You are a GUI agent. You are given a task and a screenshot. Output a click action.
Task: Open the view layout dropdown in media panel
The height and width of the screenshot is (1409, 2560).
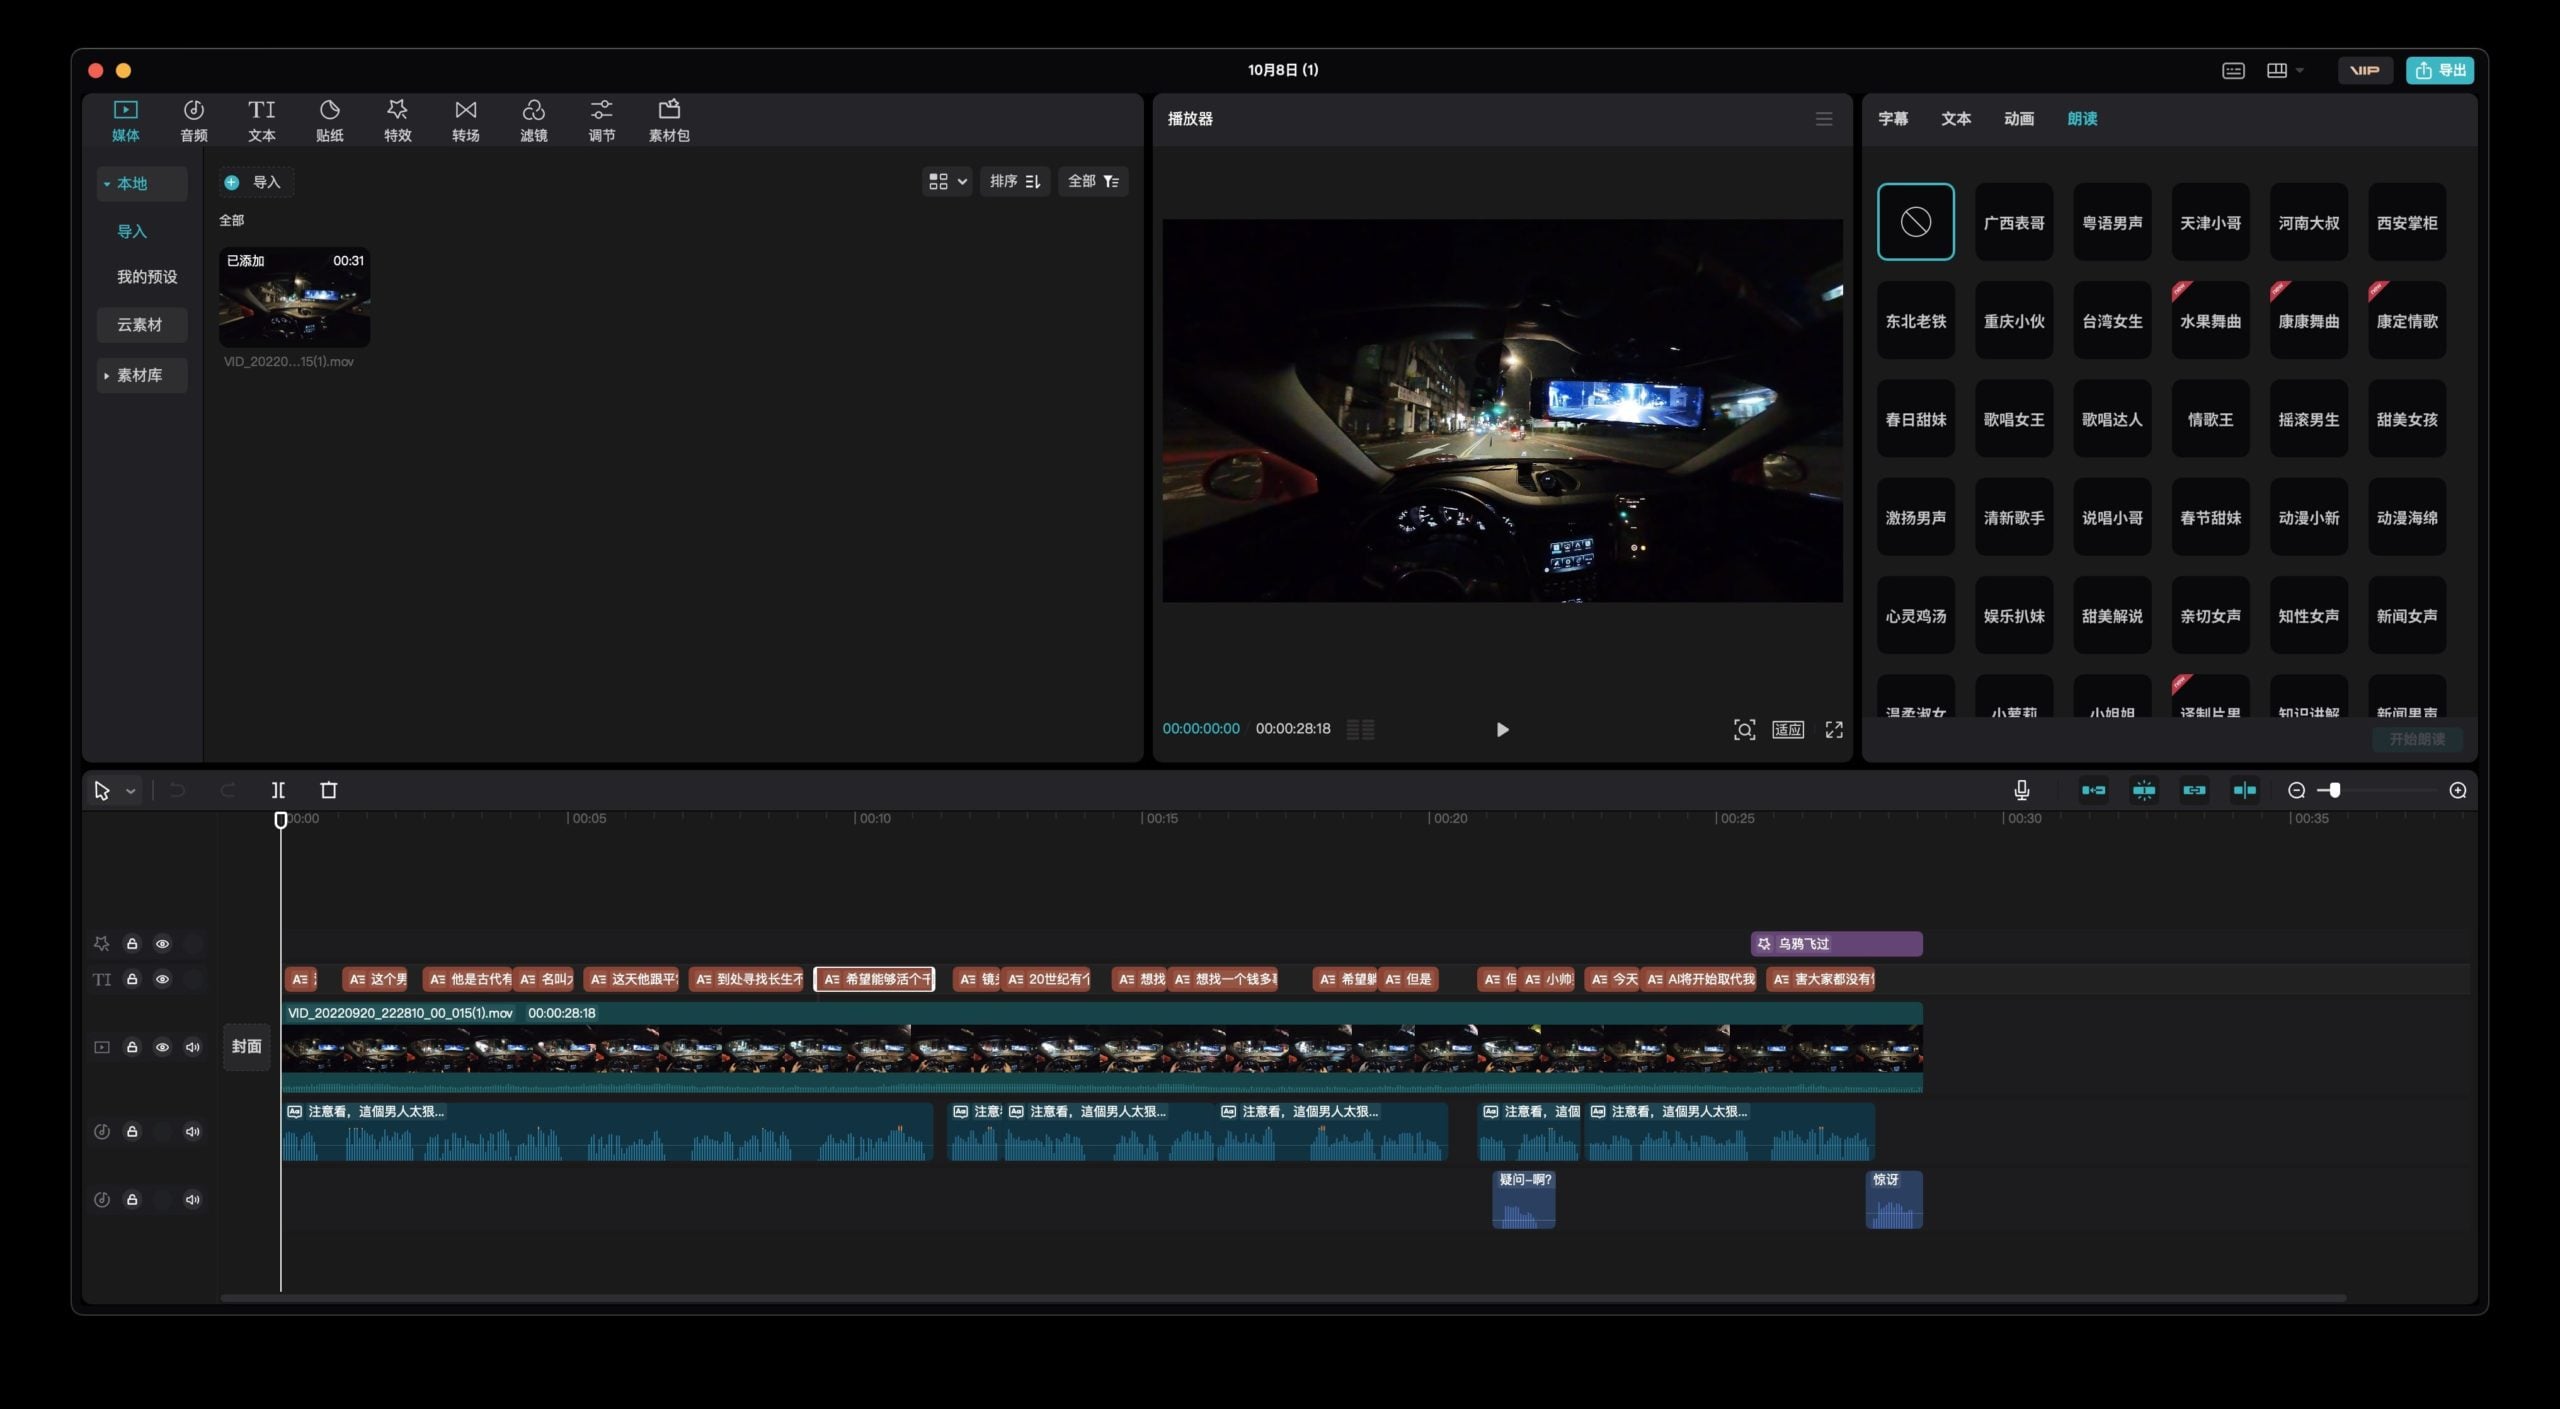[947, 181]
